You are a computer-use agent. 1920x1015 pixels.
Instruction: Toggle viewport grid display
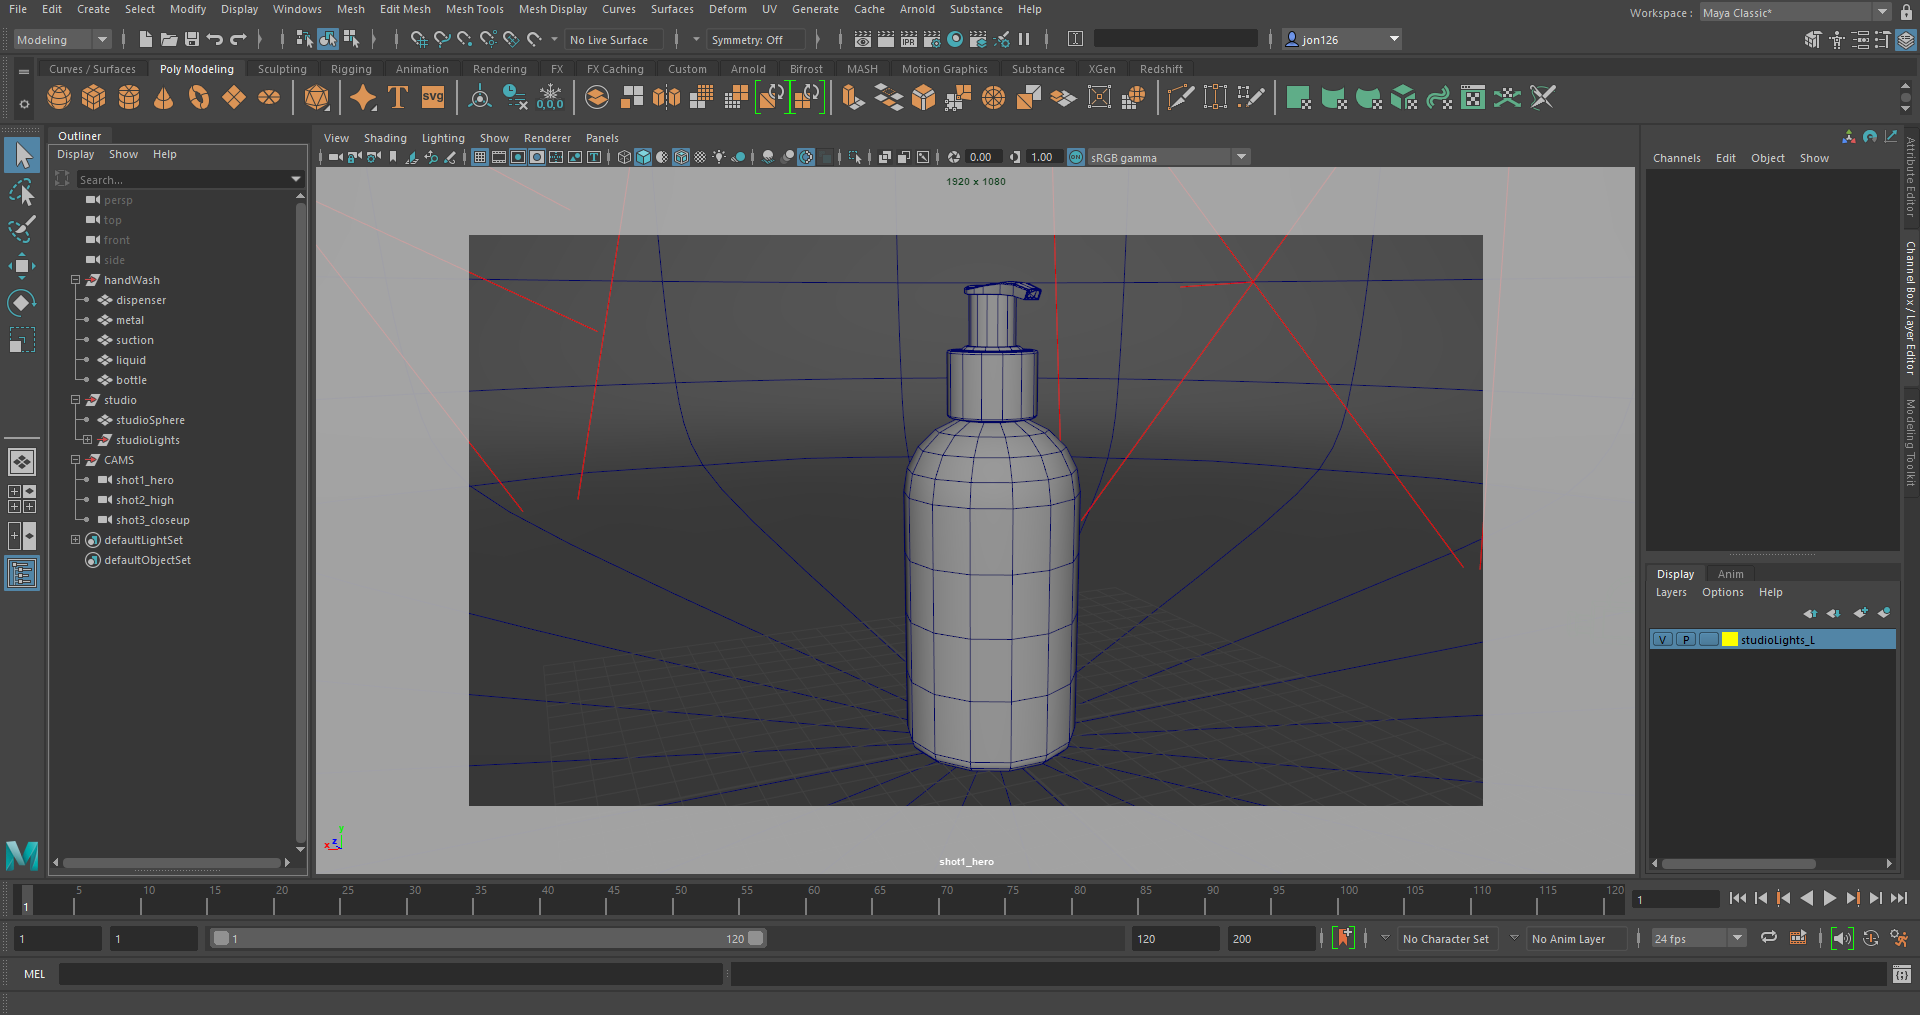click(x=480, y=157)
